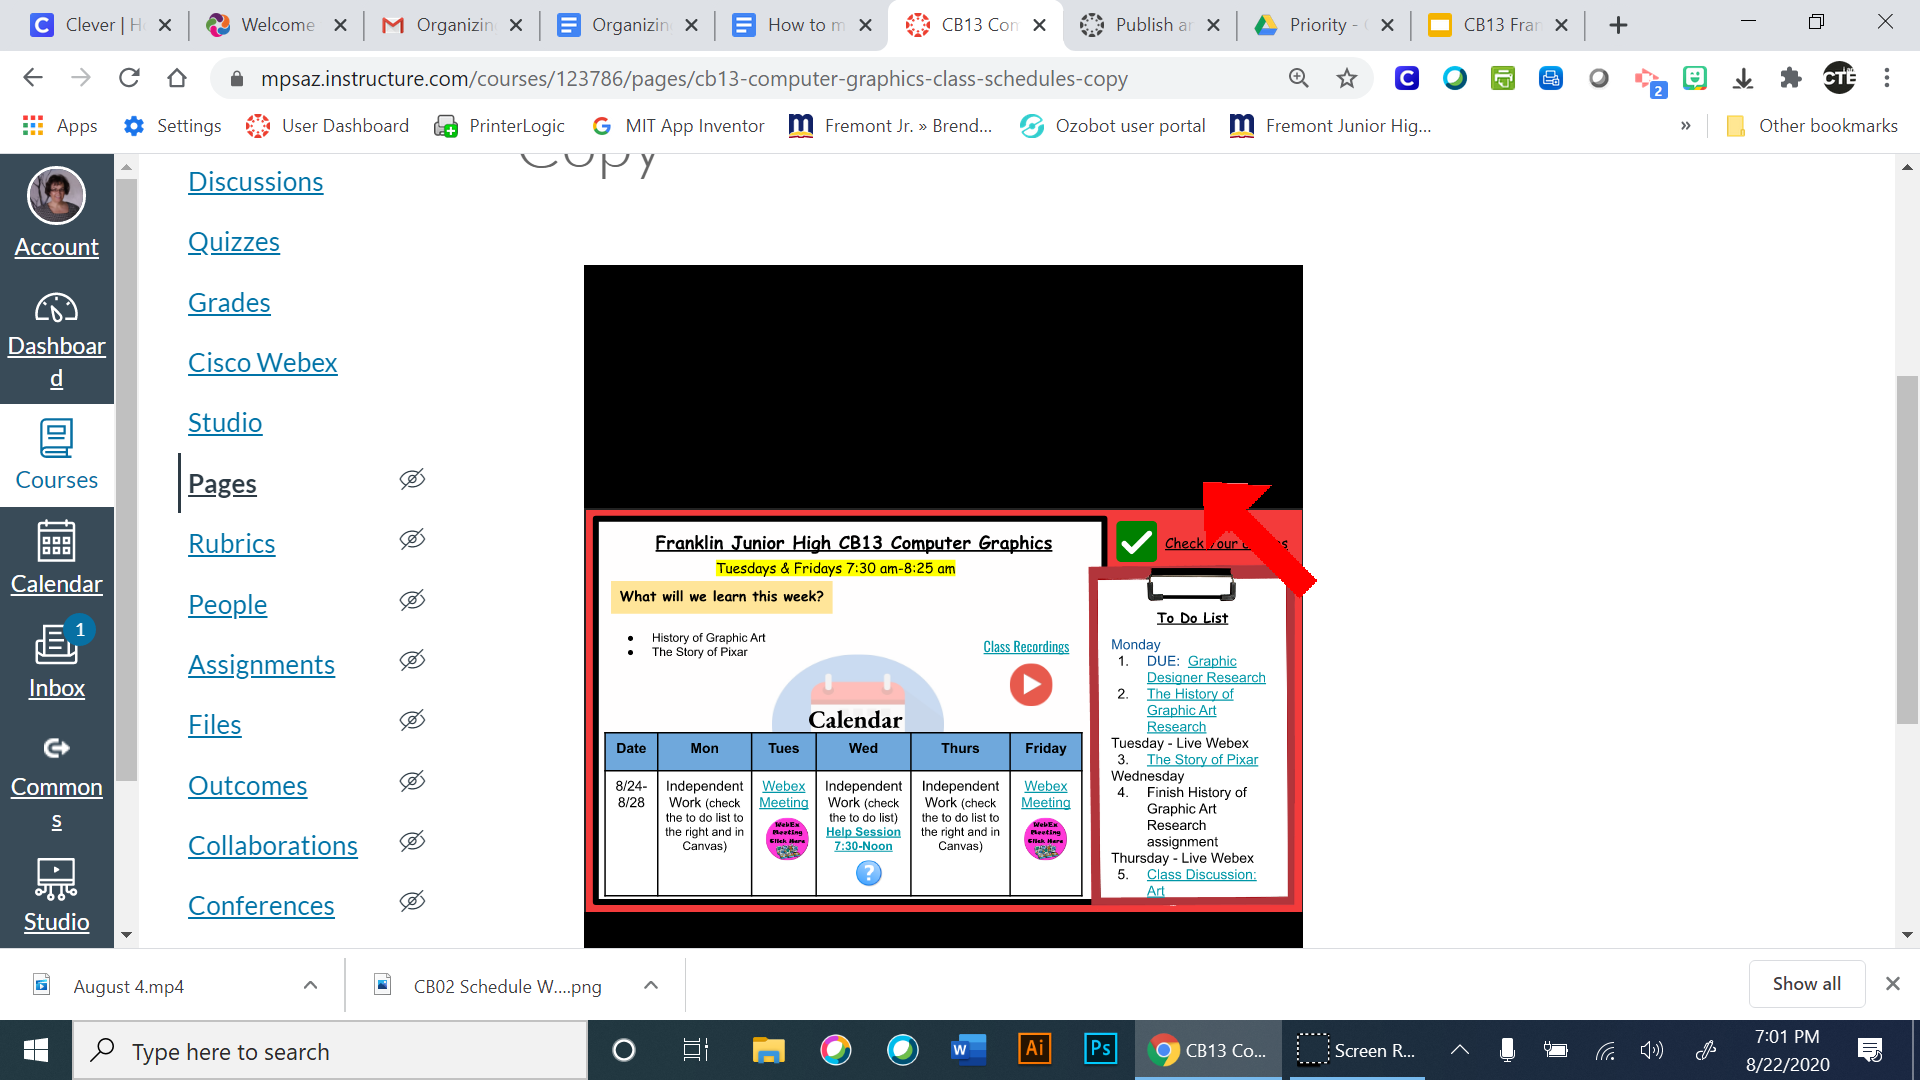The width and height of the screenshot is (1920, 1080).
Task: Toggle visibility of the Conferences section
Action: (x=412, y=901)
